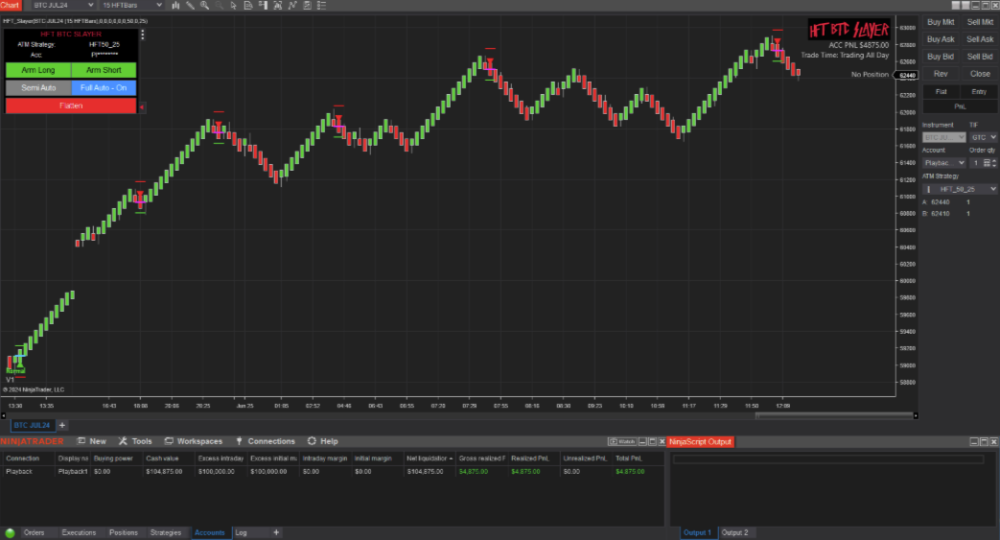The image size is (1000, 540).
Task: Open the Account Playback dropdown
Action: [x=945, y=163]
